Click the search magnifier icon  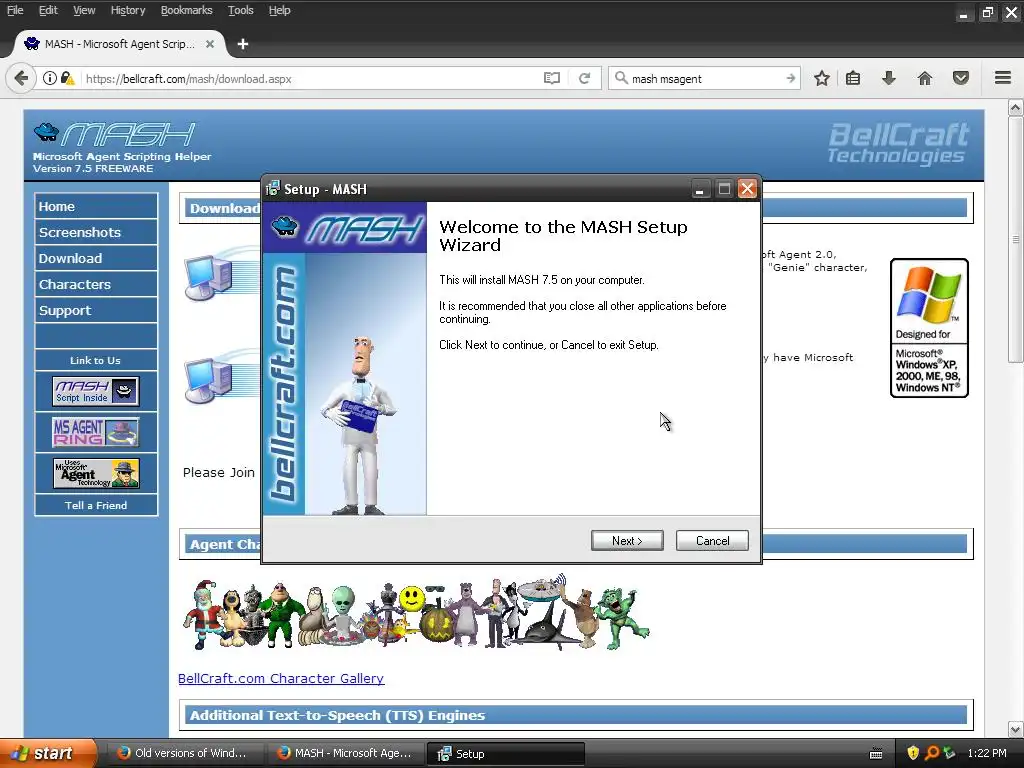pyautogui.click(x=621, y=78)
